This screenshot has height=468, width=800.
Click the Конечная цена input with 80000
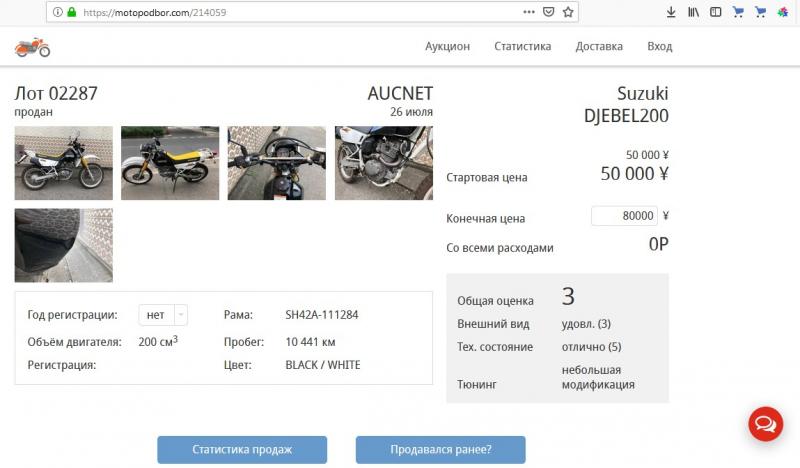click(624, 216)
